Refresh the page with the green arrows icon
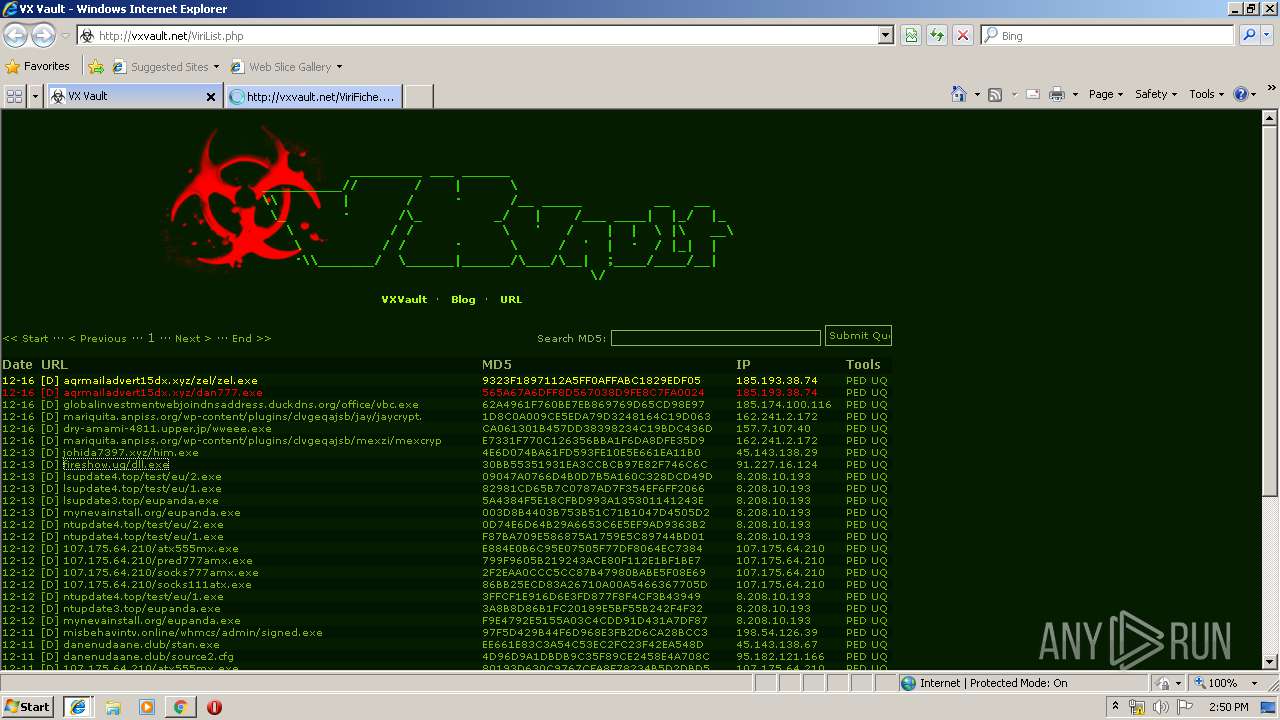Image resolution: width=1280 pixels, height=720 pixels. 936,35
